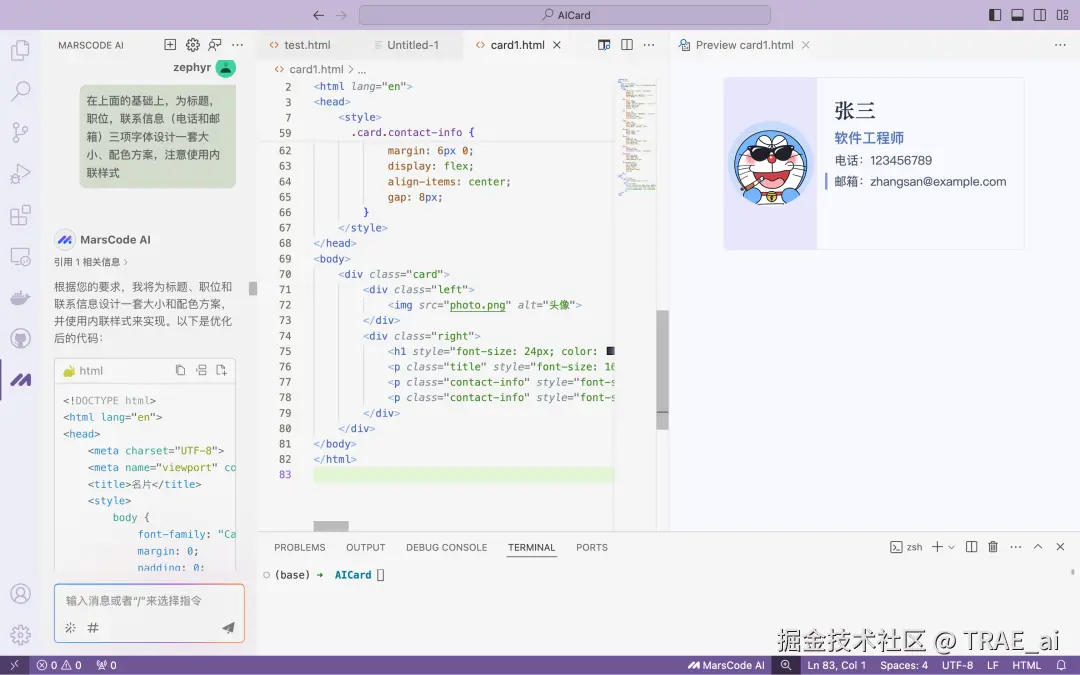Open preview to the side icon

pyautogui.click(x=604, y=45)
